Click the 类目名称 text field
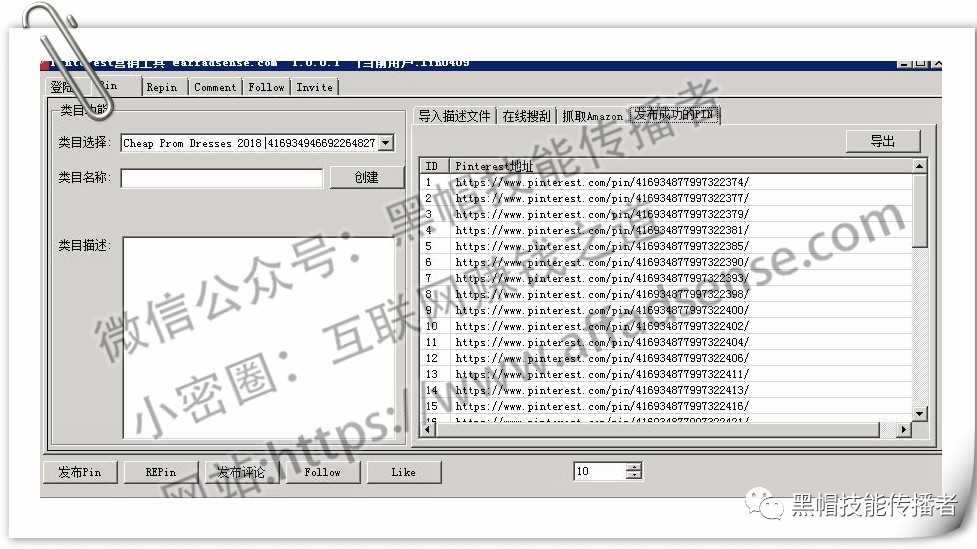Image resolution: width=977 pixels, height=549 pixels. point(221,178)
